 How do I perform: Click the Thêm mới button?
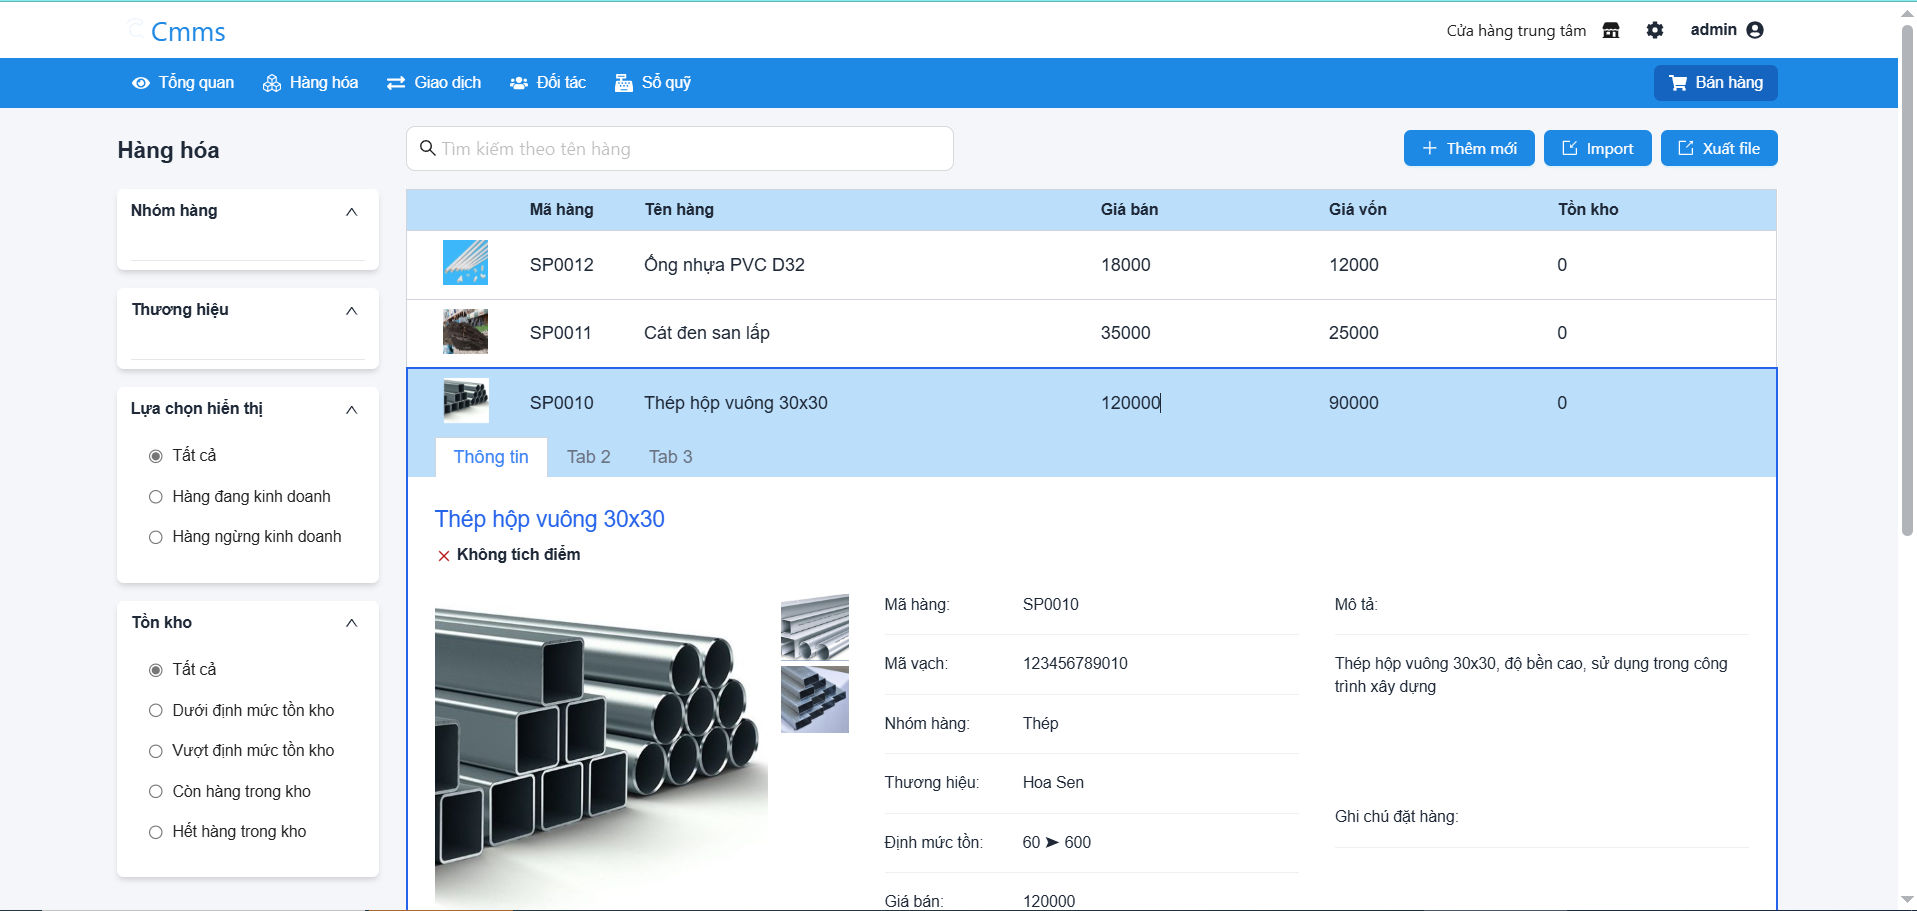[1469, 148]
